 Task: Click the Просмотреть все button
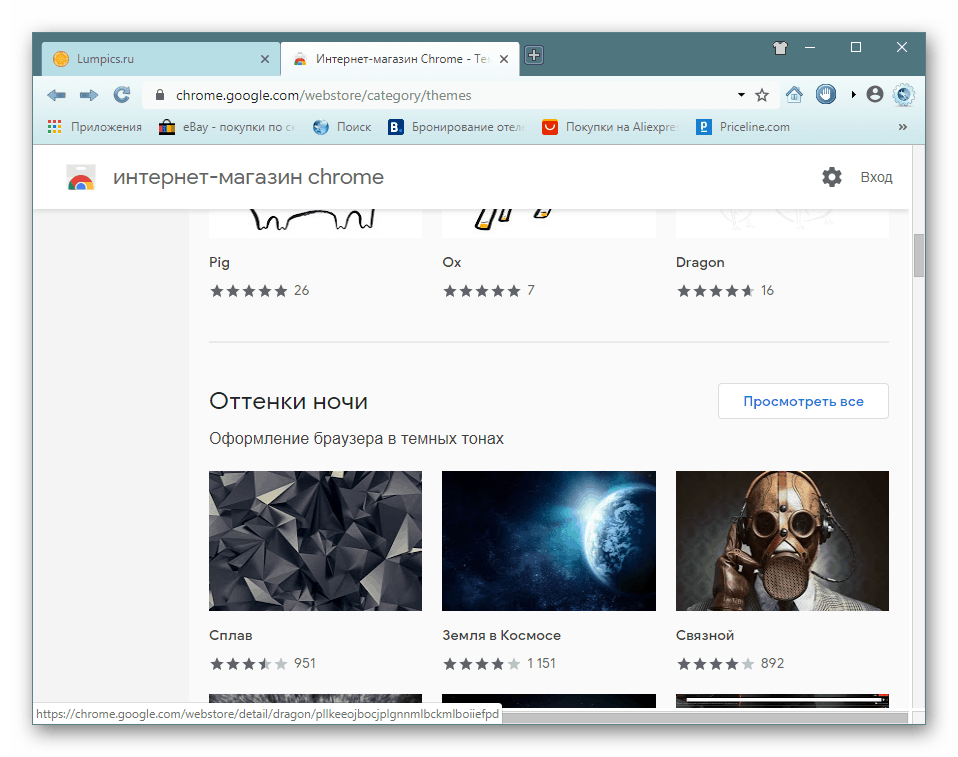point(802,400)
